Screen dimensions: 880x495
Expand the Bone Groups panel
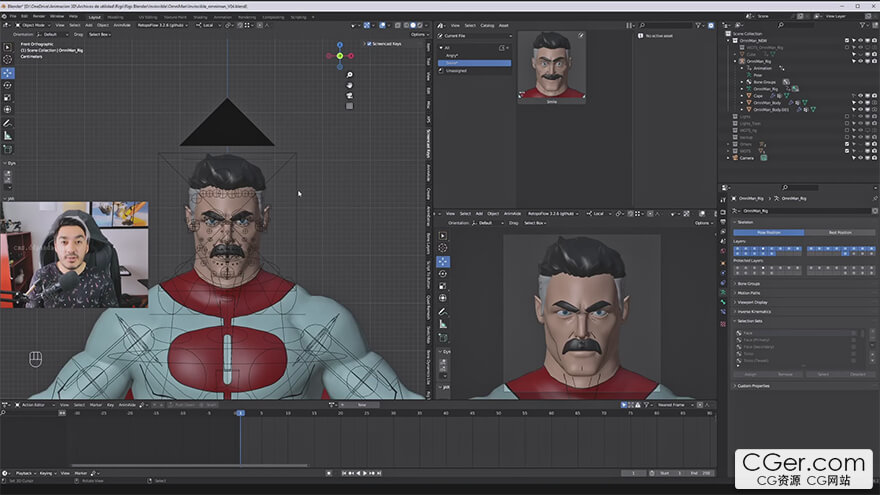pyautogui.click(x=749, y=284)
